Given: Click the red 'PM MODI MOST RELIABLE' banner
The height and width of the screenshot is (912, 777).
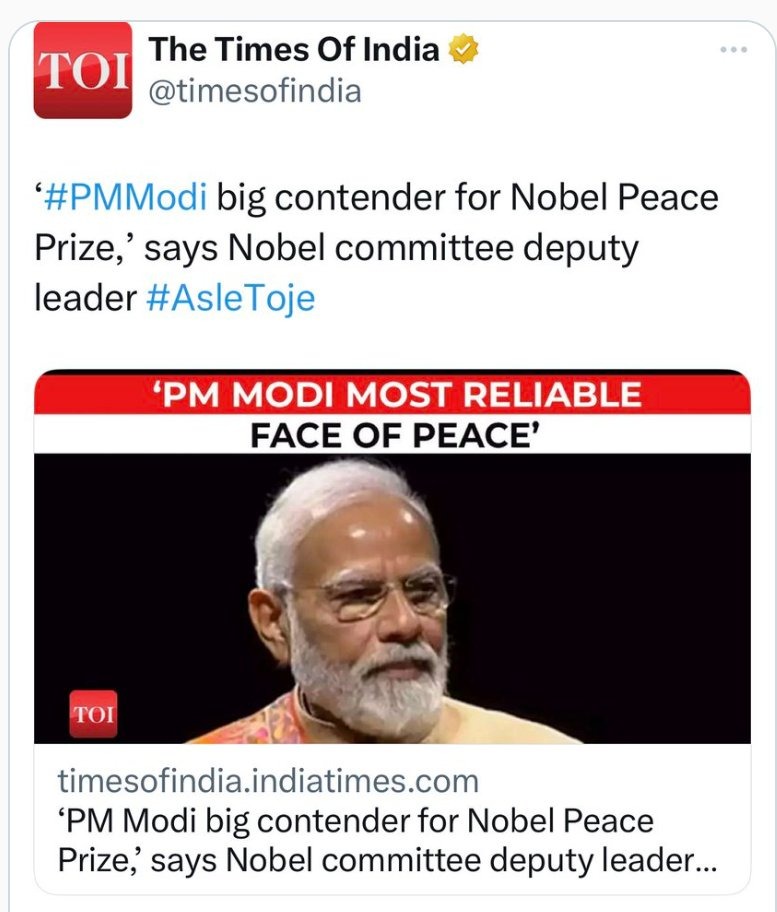Looking at the screenshot, I should [391, 394].
